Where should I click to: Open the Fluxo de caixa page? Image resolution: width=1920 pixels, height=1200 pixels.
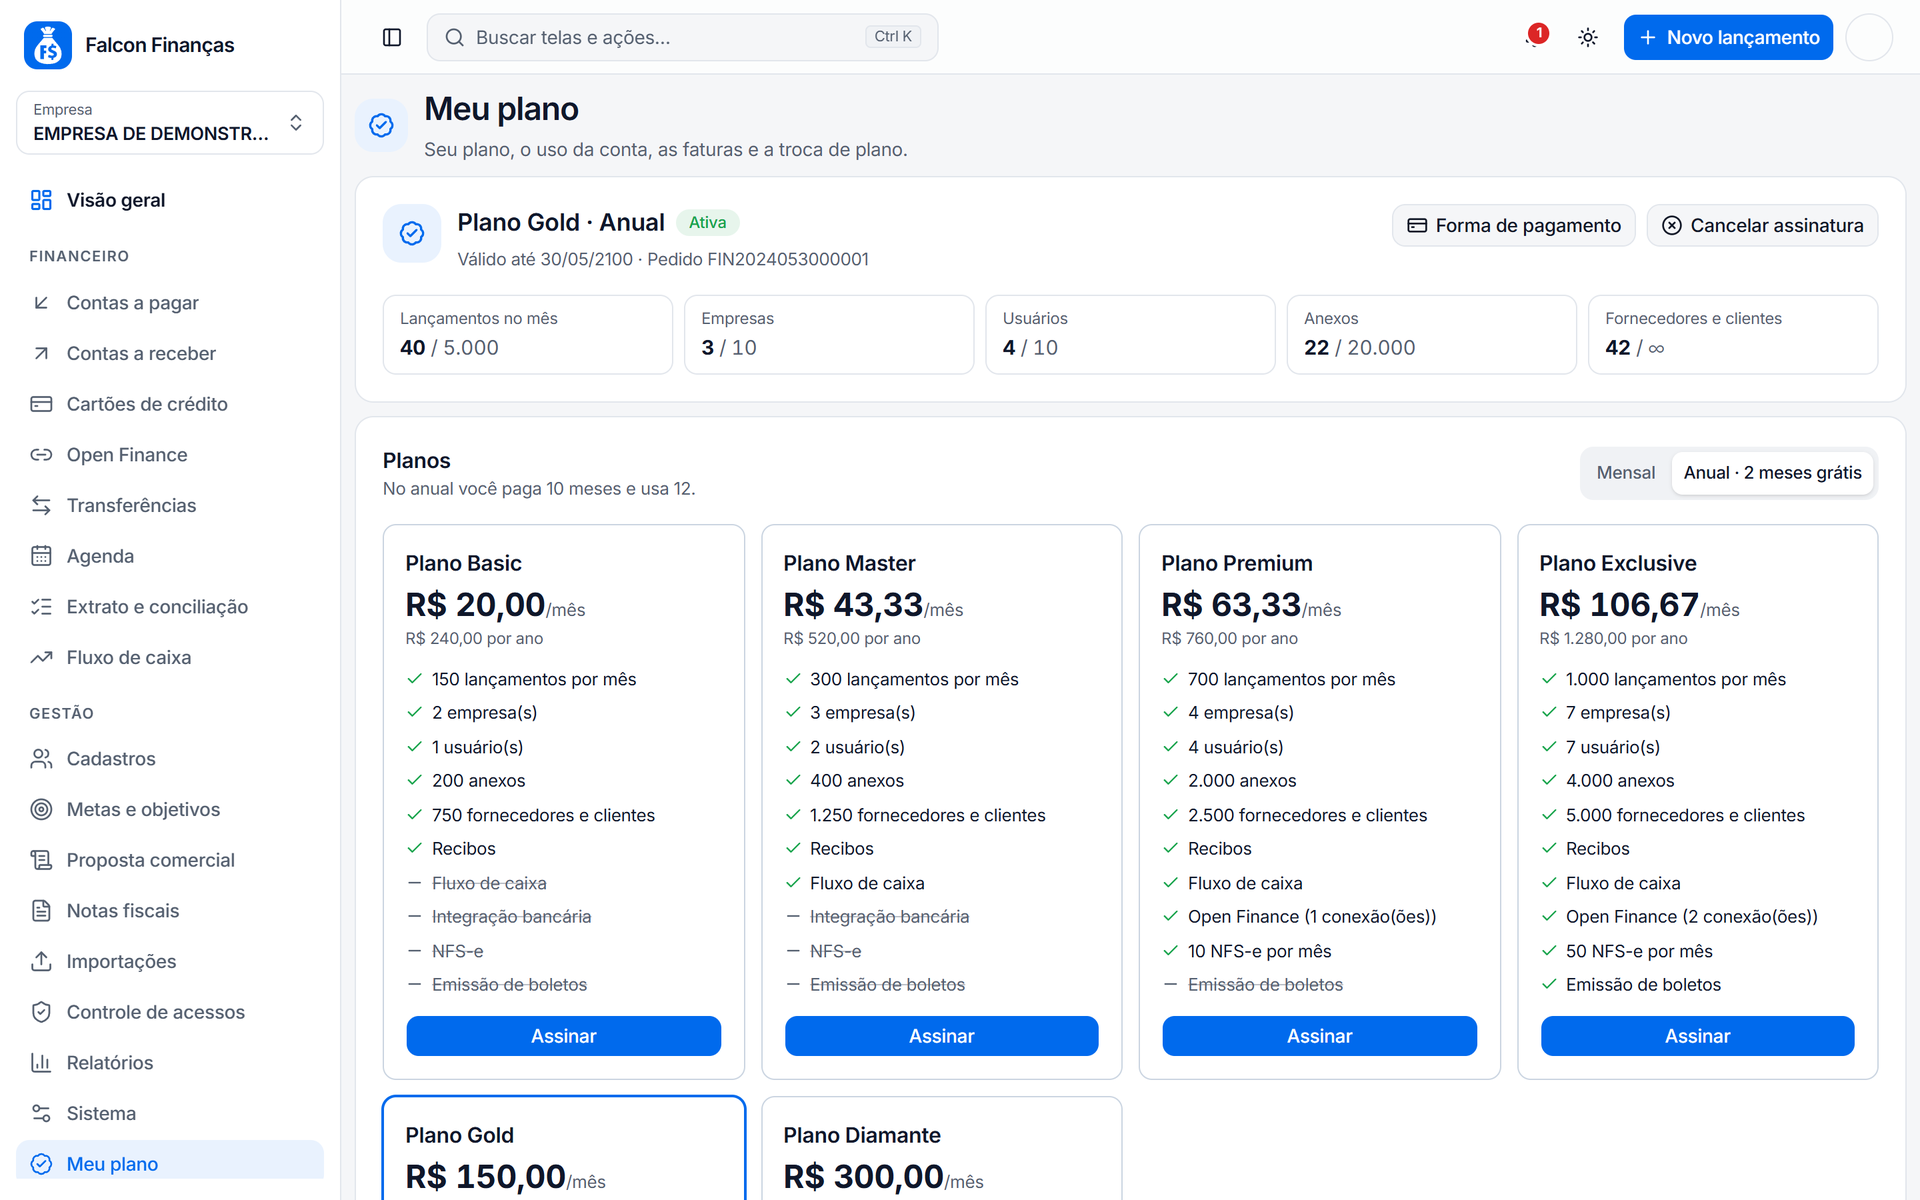[x=170, y=657]
